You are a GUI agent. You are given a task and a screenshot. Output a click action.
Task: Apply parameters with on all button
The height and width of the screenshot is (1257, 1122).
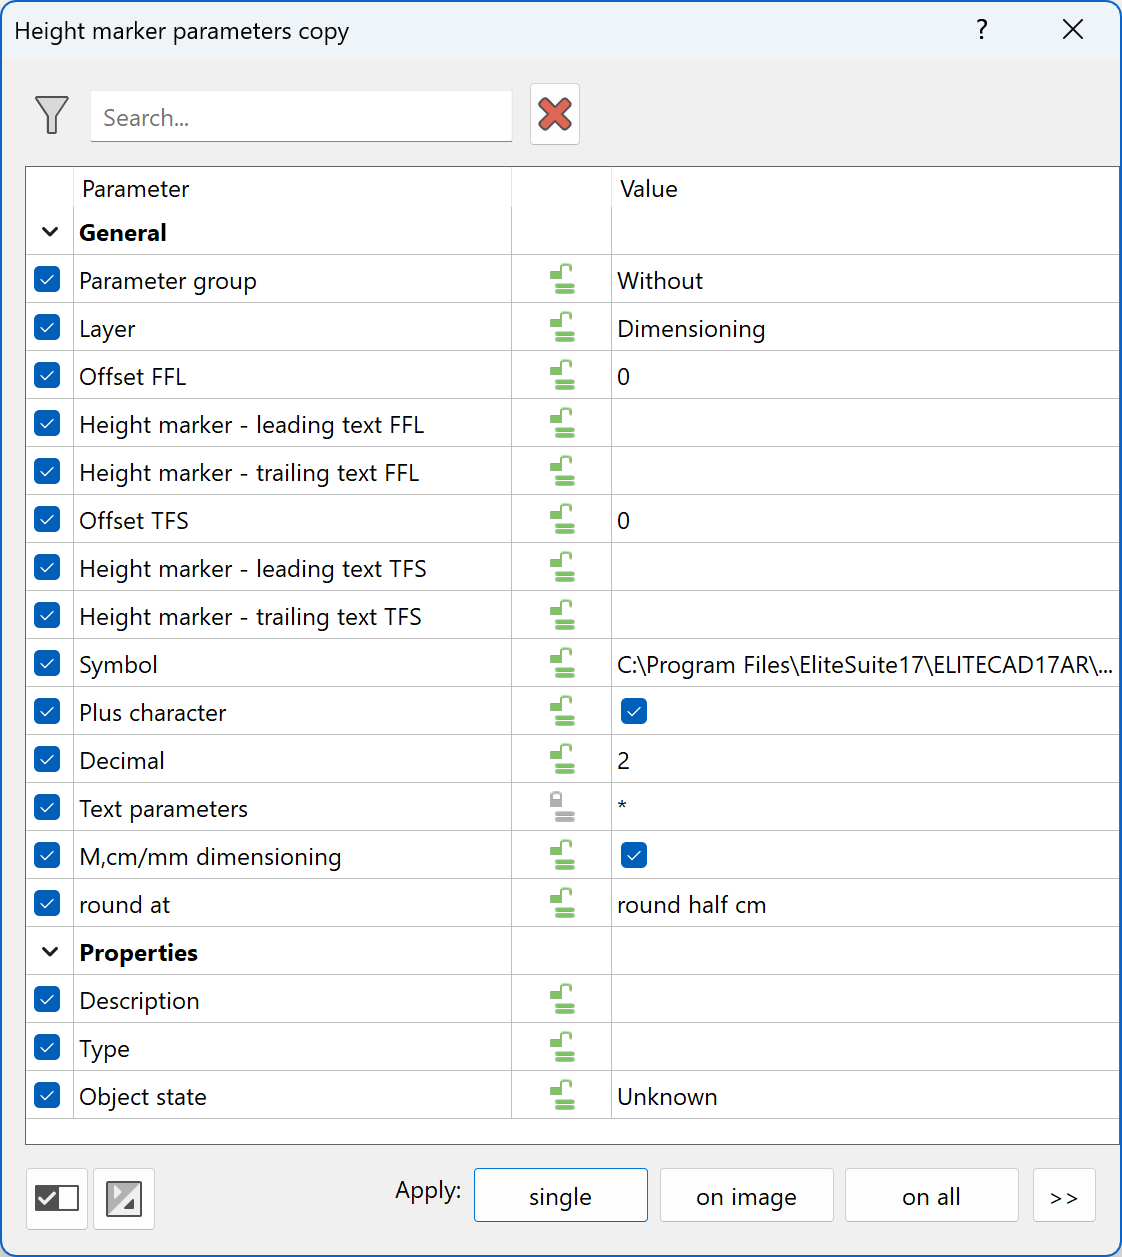point(931,1196)
